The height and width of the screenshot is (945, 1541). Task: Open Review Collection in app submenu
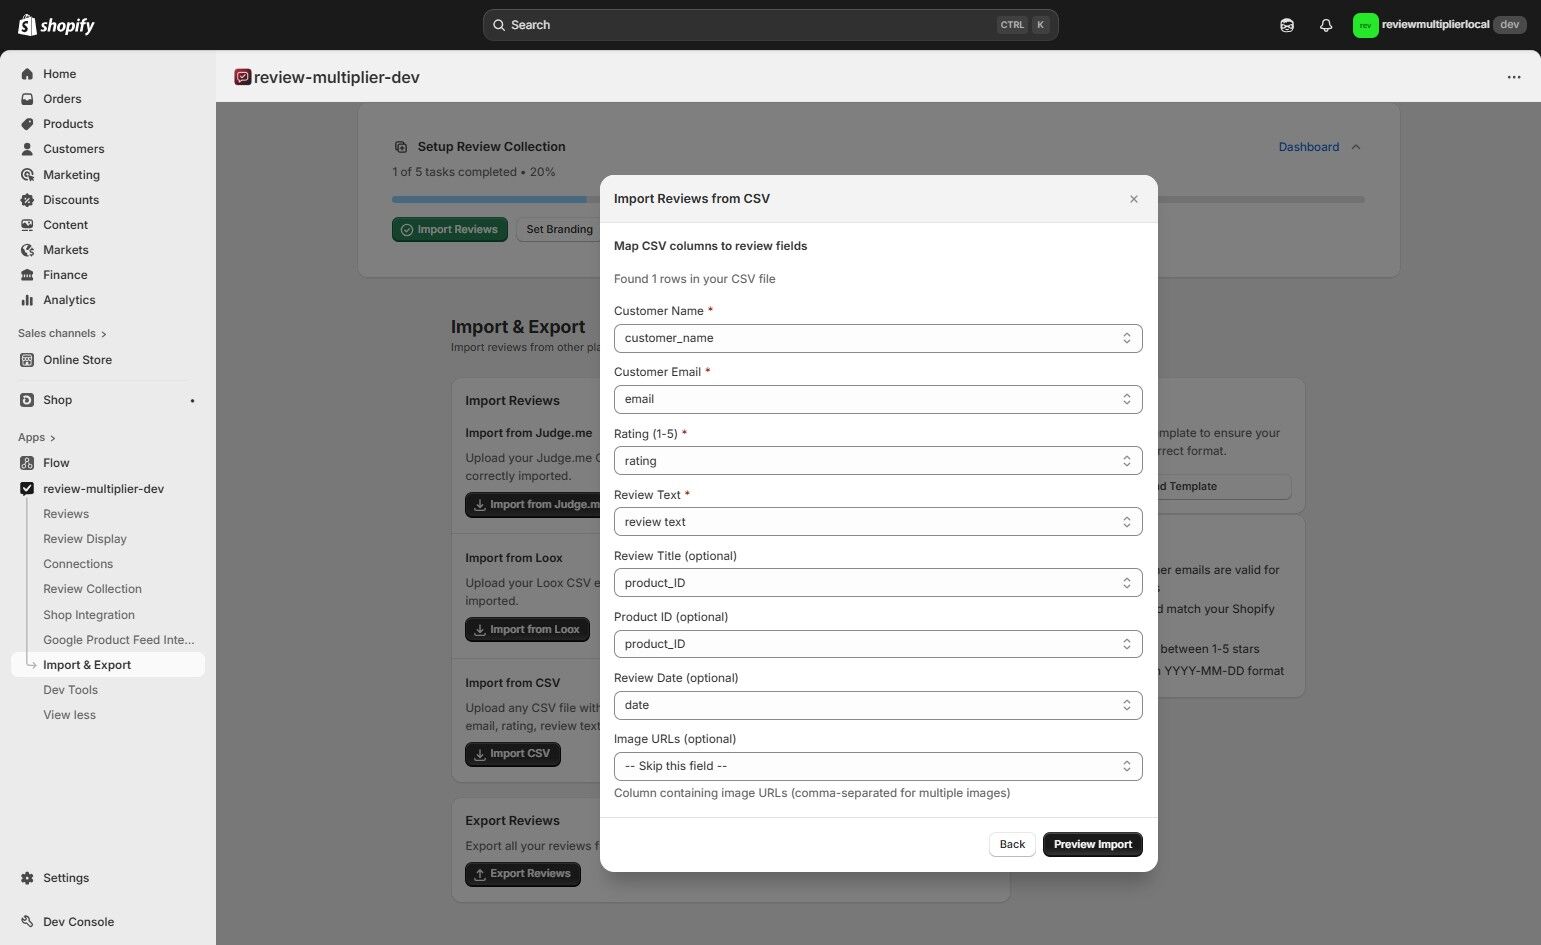point(92,589)
